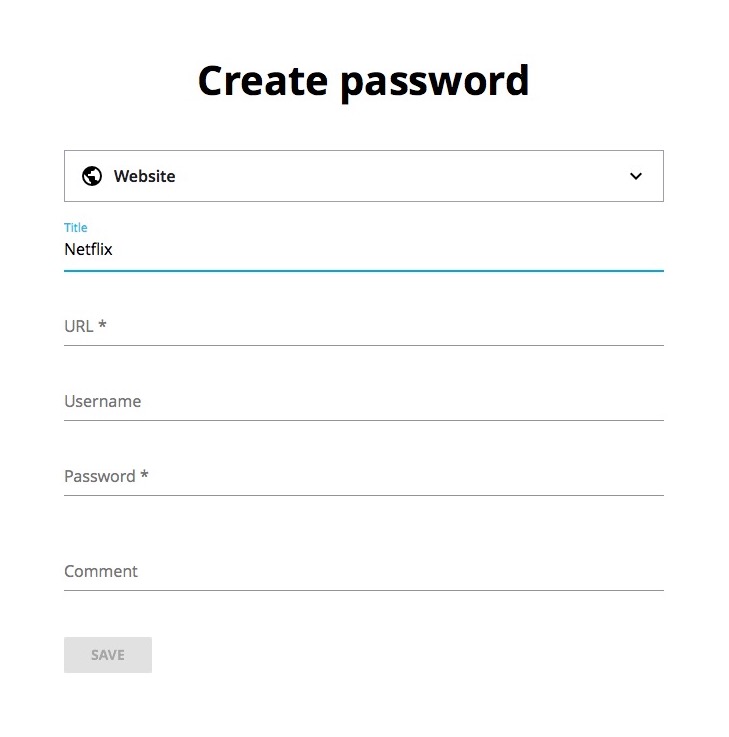Click the Create password heading
The height and width of the screenshot is (737, 729).
click(x=363, y=81)
